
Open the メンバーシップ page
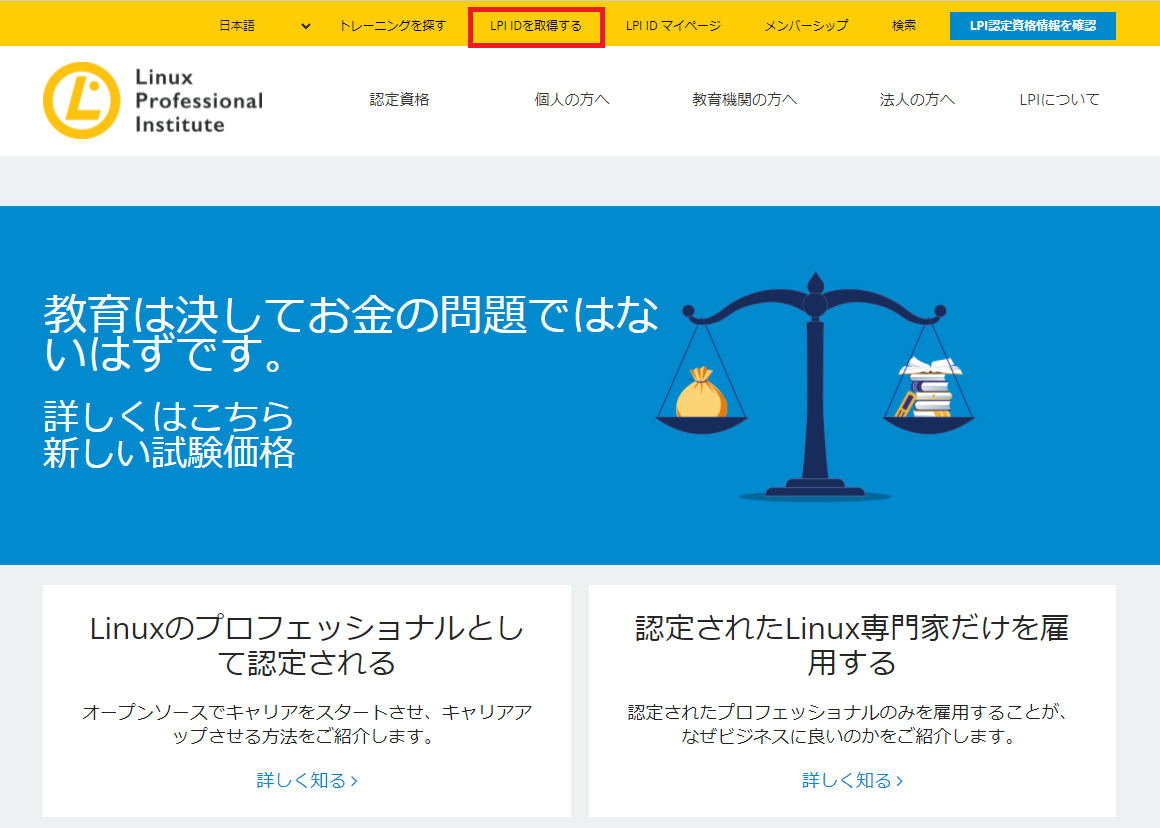[806, 24]
